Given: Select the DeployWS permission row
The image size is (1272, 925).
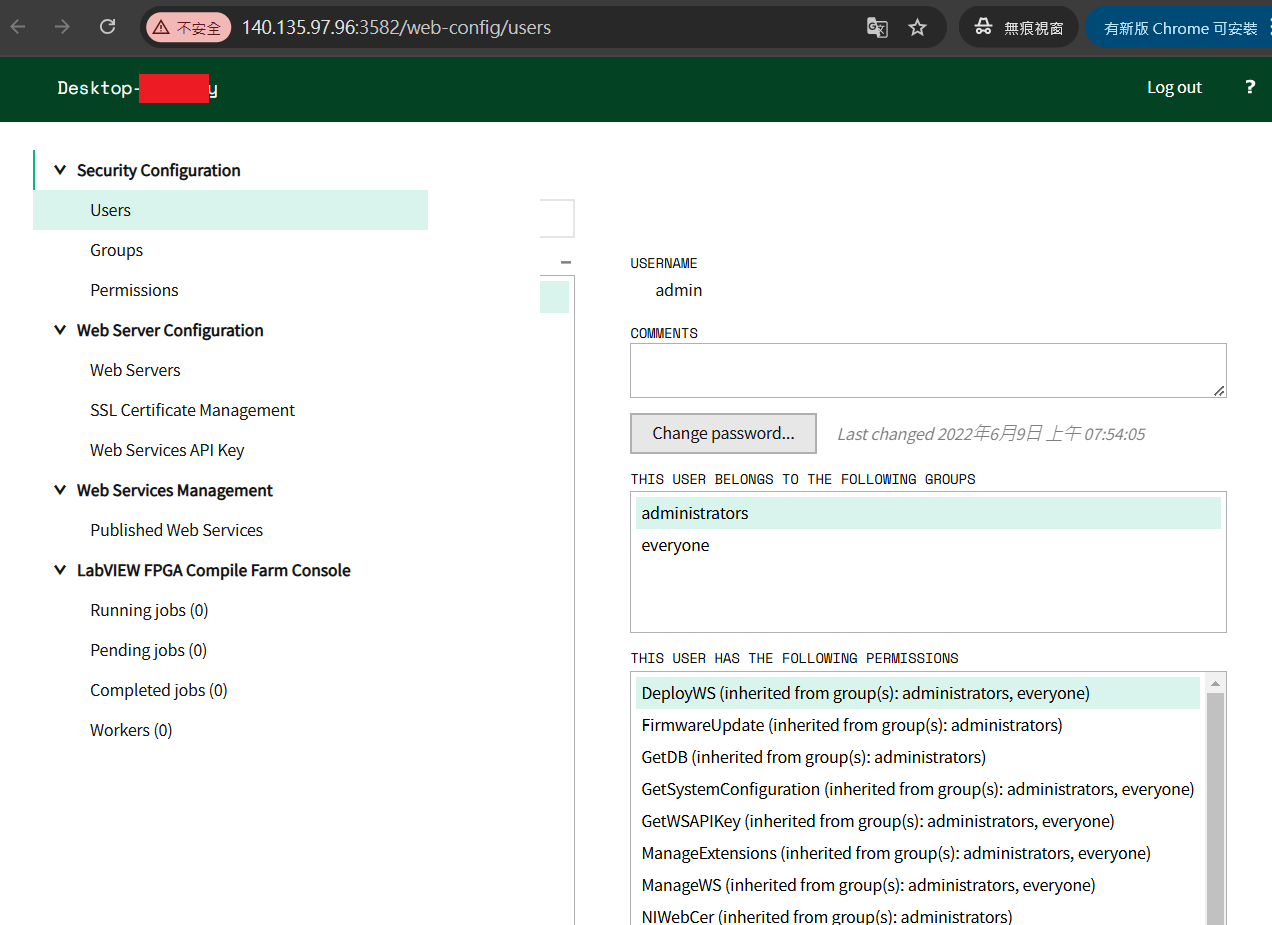Looking at the screenshot, I should pos(917,693).
